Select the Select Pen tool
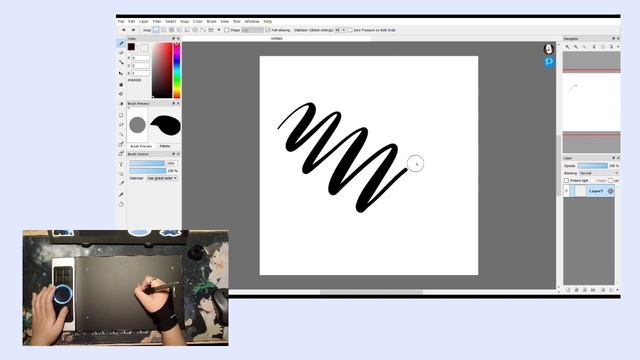This screenshot has width=640, height=360. 121,144
